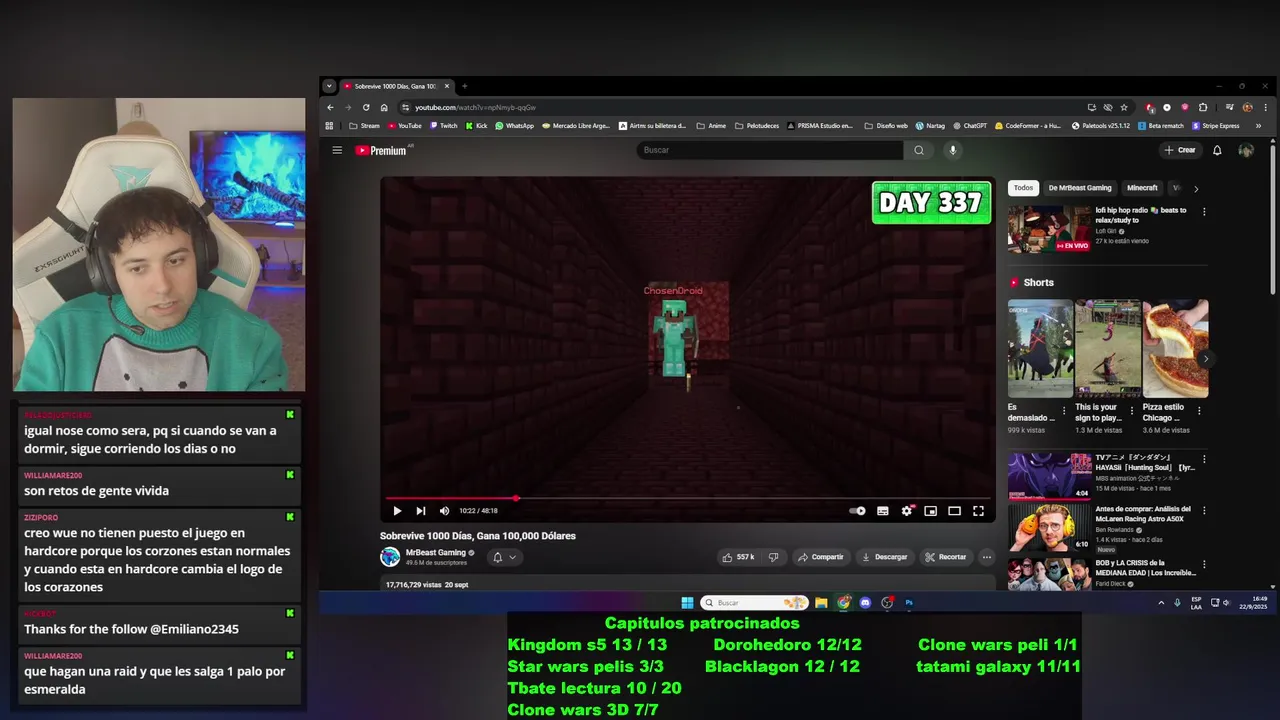The height and width of the screenshot is (720, 1280).
Task: Open the WhatsApp bookmark
Action: 515,126
